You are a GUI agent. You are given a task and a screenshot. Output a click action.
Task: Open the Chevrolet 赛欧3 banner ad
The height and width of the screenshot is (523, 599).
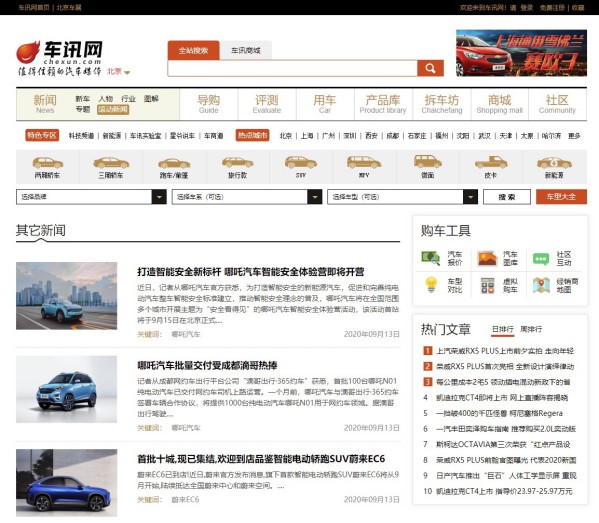point(521,53)
